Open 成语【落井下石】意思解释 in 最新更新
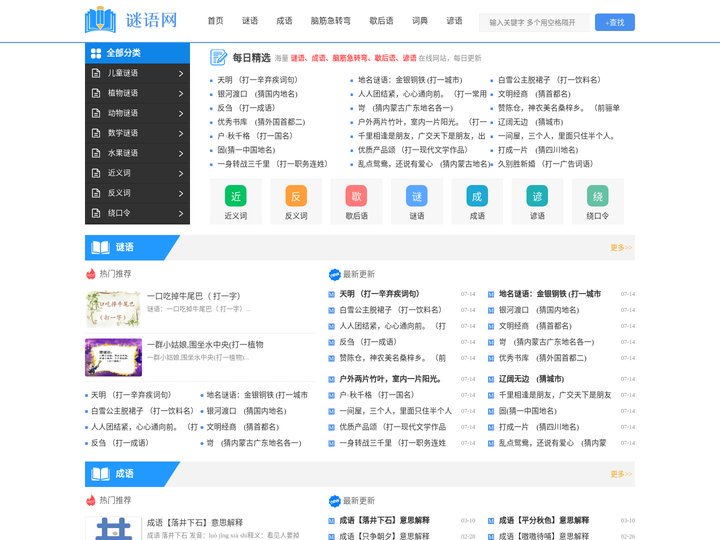 point(384,520)
